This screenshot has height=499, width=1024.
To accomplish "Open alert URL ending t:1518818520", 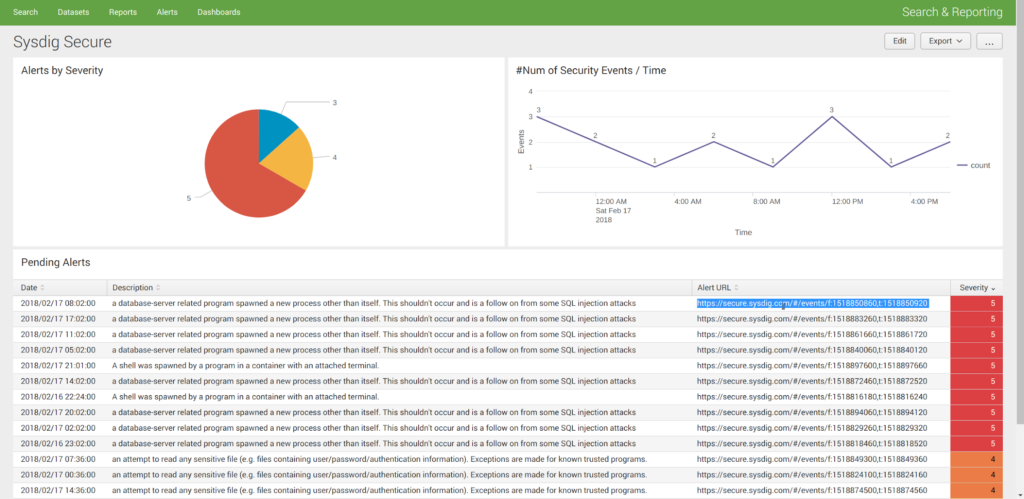I will click(x=812, y=444).
